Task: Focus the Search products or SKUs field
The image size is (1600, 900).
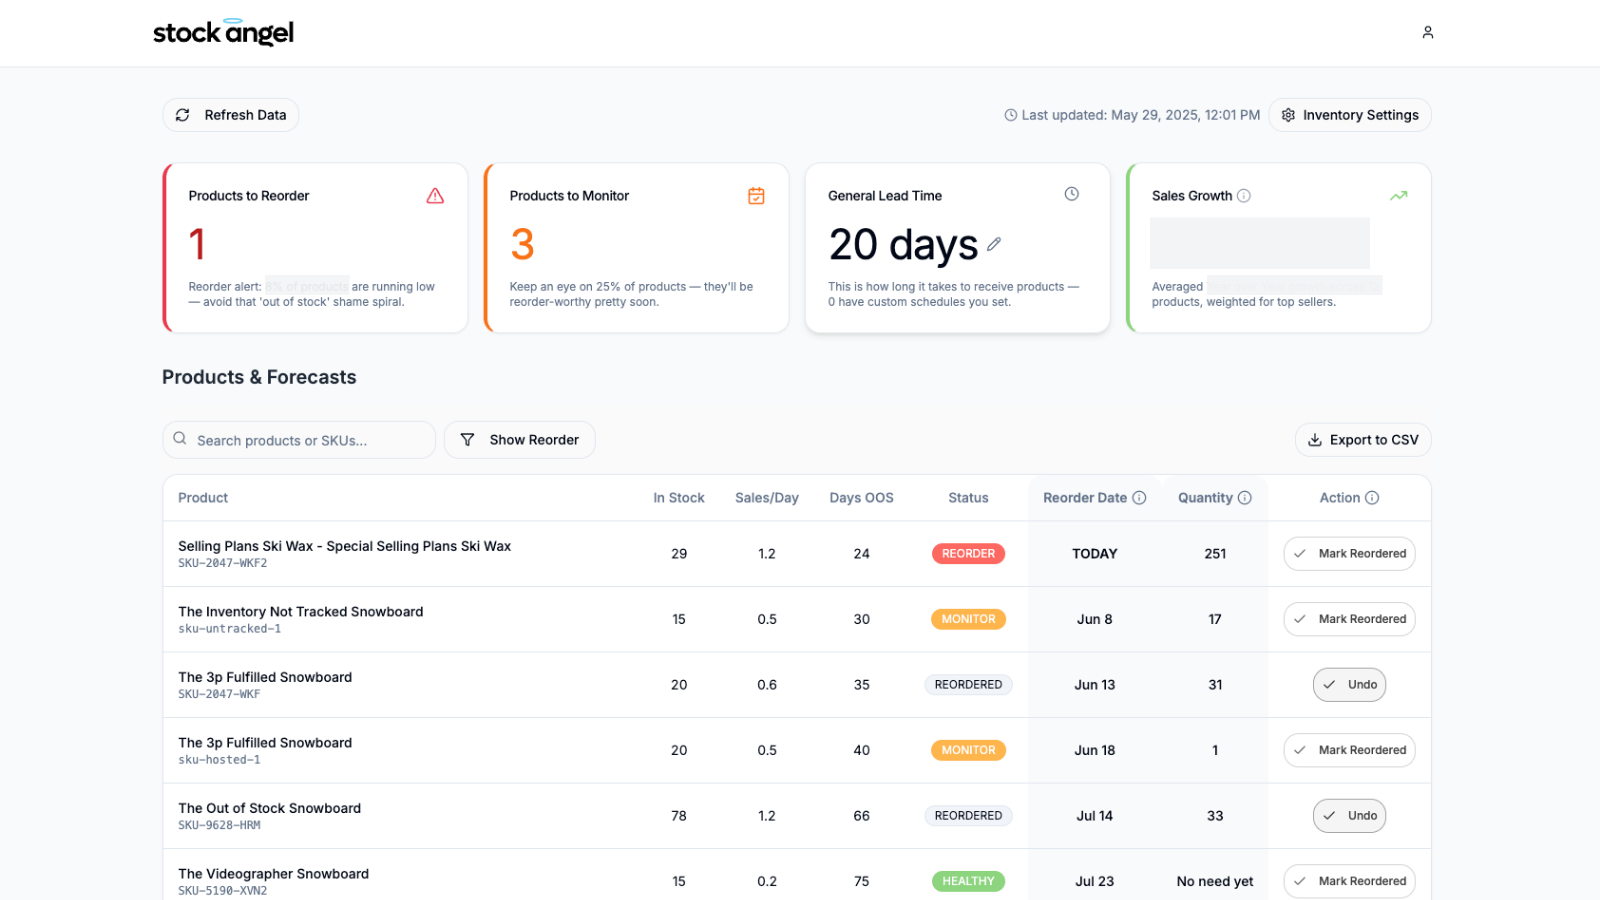Action: tap(299, 440)
